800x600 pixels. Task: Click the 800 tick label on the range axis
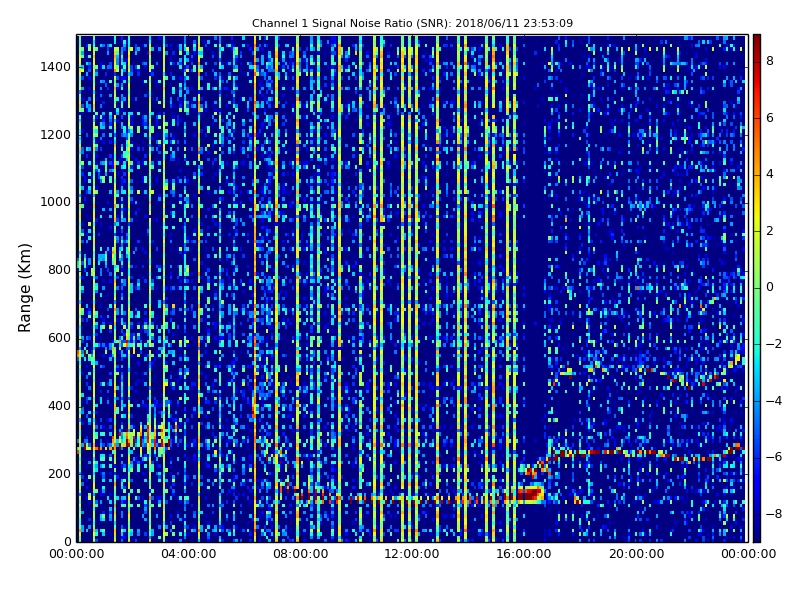pyautogui.click(x=59, y=270)
